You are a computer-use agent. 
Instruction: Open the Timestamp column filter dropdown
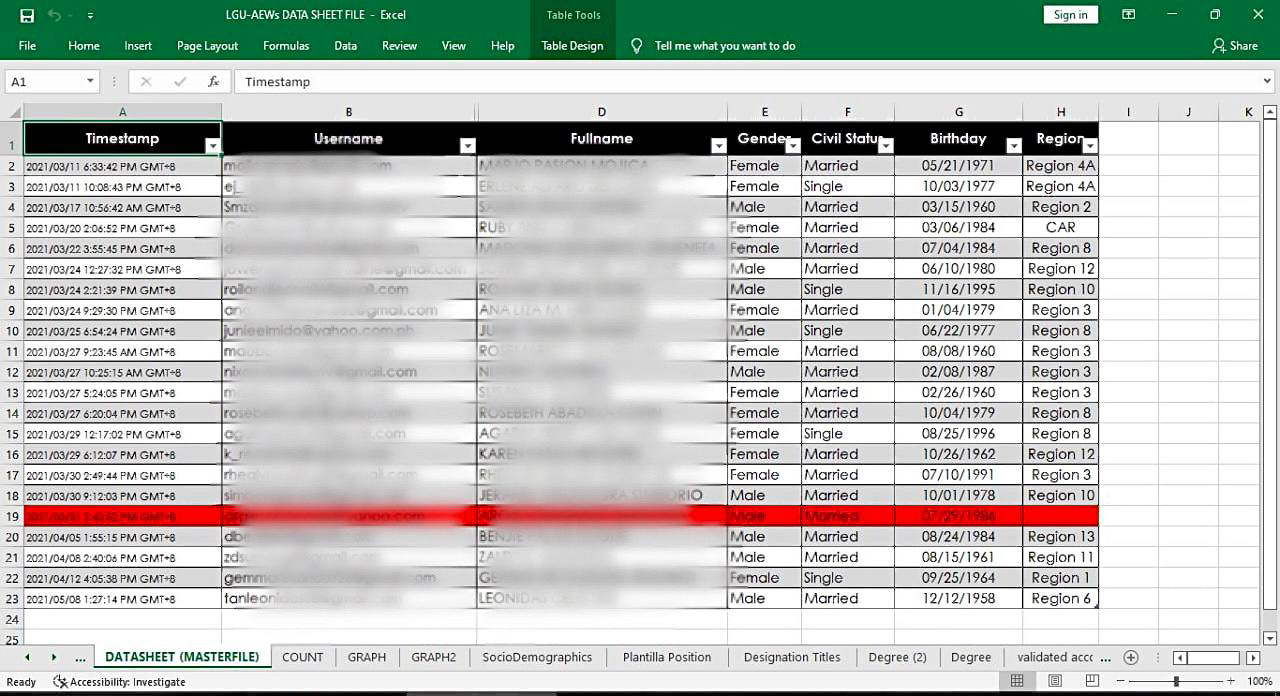pyautogui.click(x=212, y=146)
